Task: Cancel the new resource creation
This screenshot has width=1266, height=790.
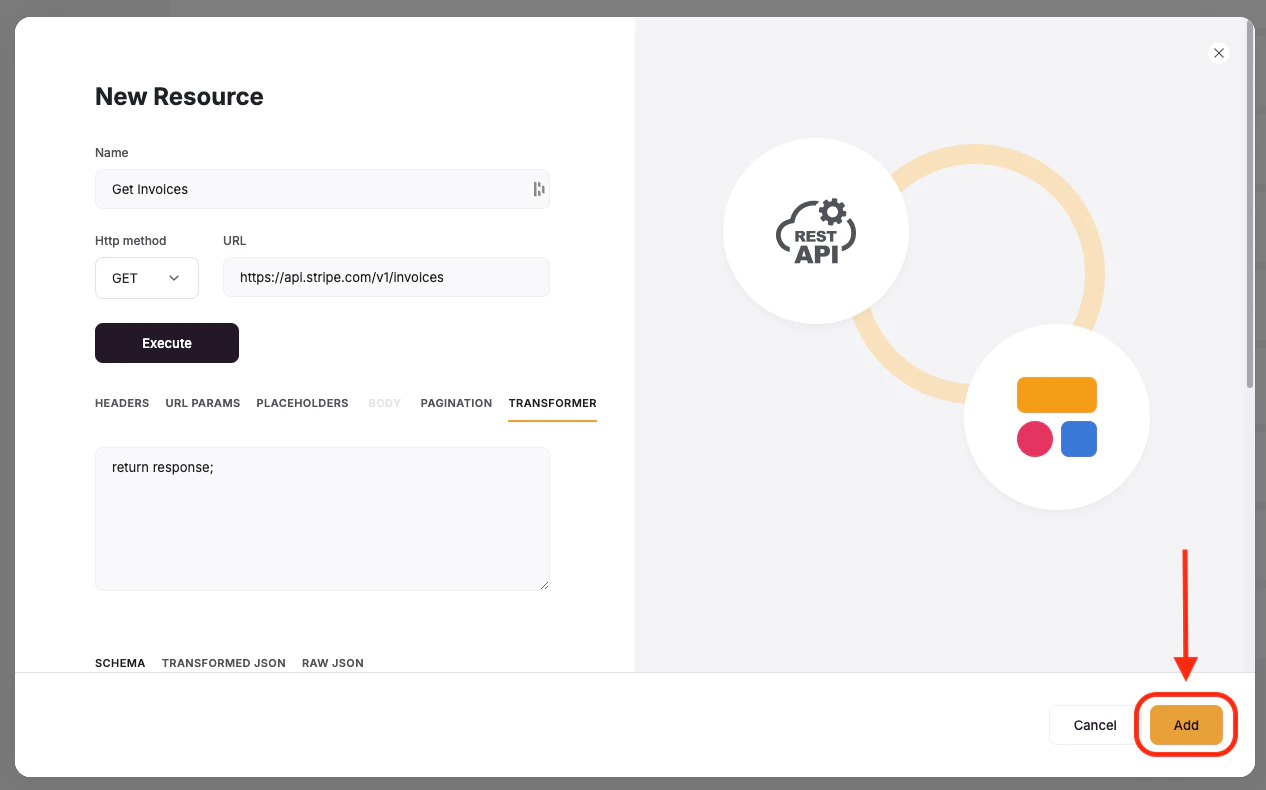Action: 1095,725
